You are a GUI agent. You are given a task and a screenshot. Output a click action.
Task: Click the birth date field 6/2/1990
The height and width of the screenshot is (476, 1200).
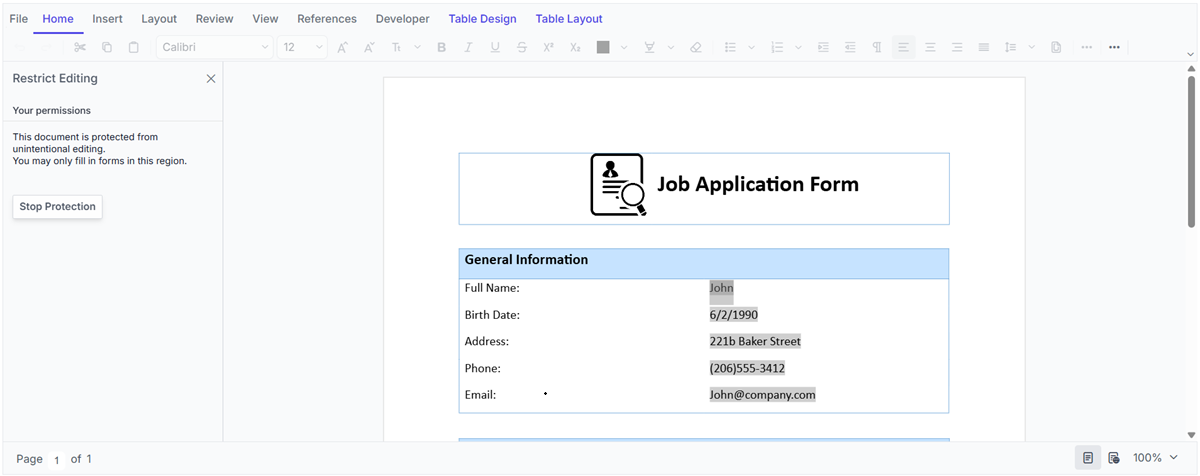point(733,315)
